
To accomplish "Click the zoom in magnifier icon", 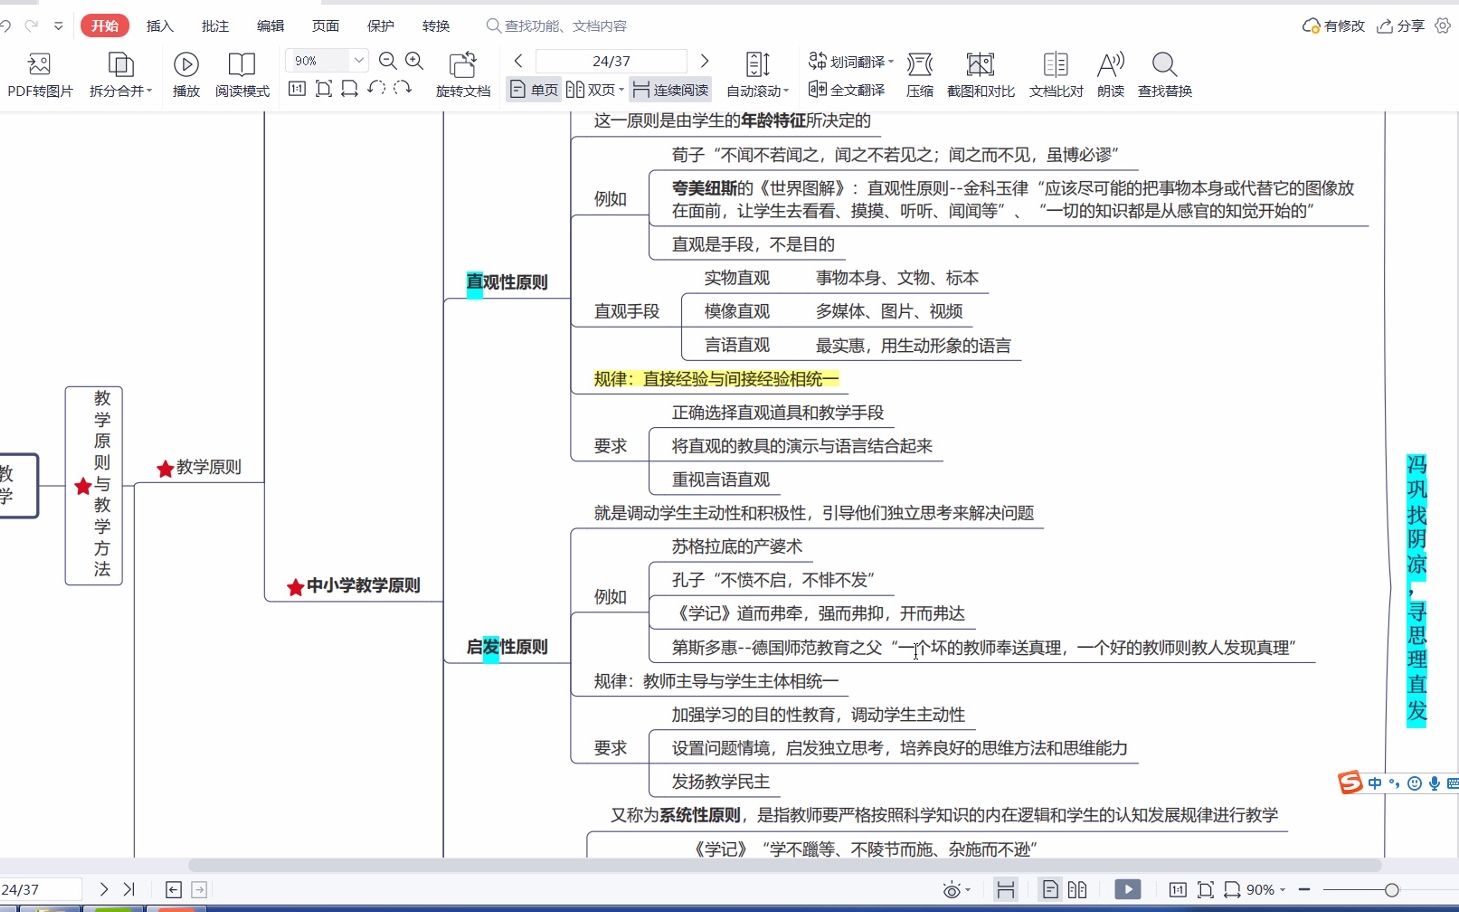I will pos(414,61).
